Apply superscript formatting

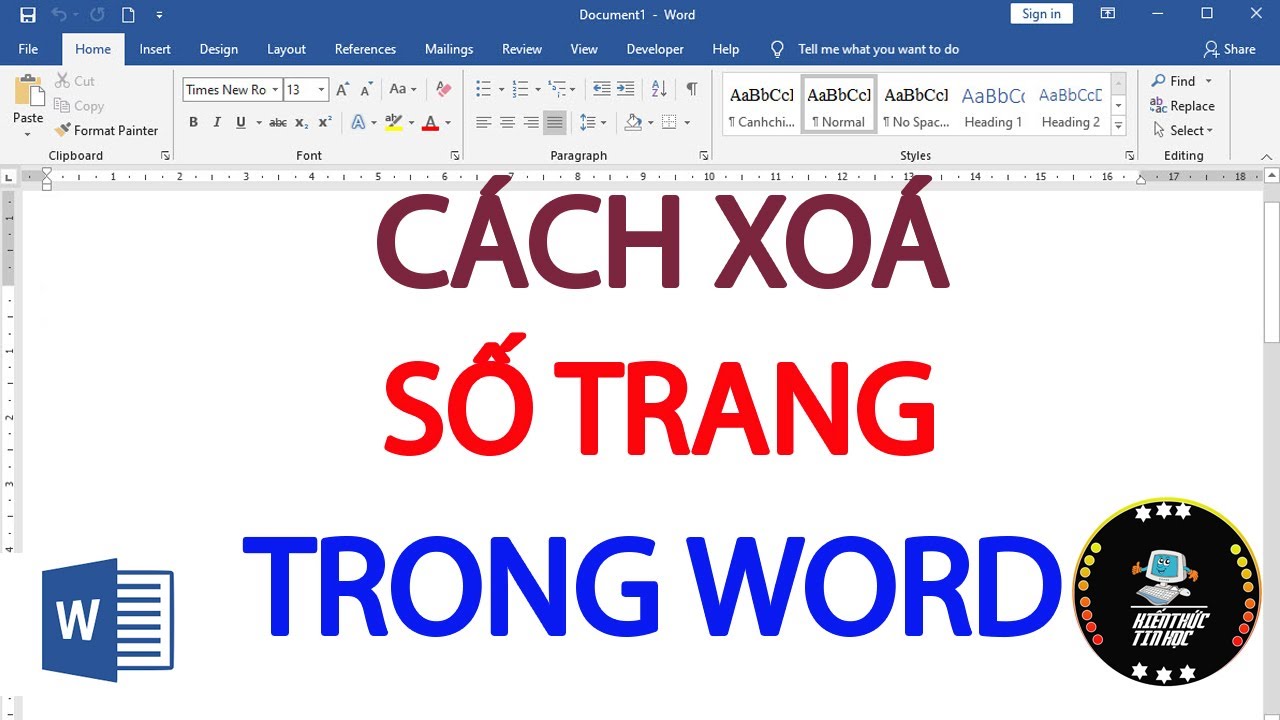tap(325, 123)
